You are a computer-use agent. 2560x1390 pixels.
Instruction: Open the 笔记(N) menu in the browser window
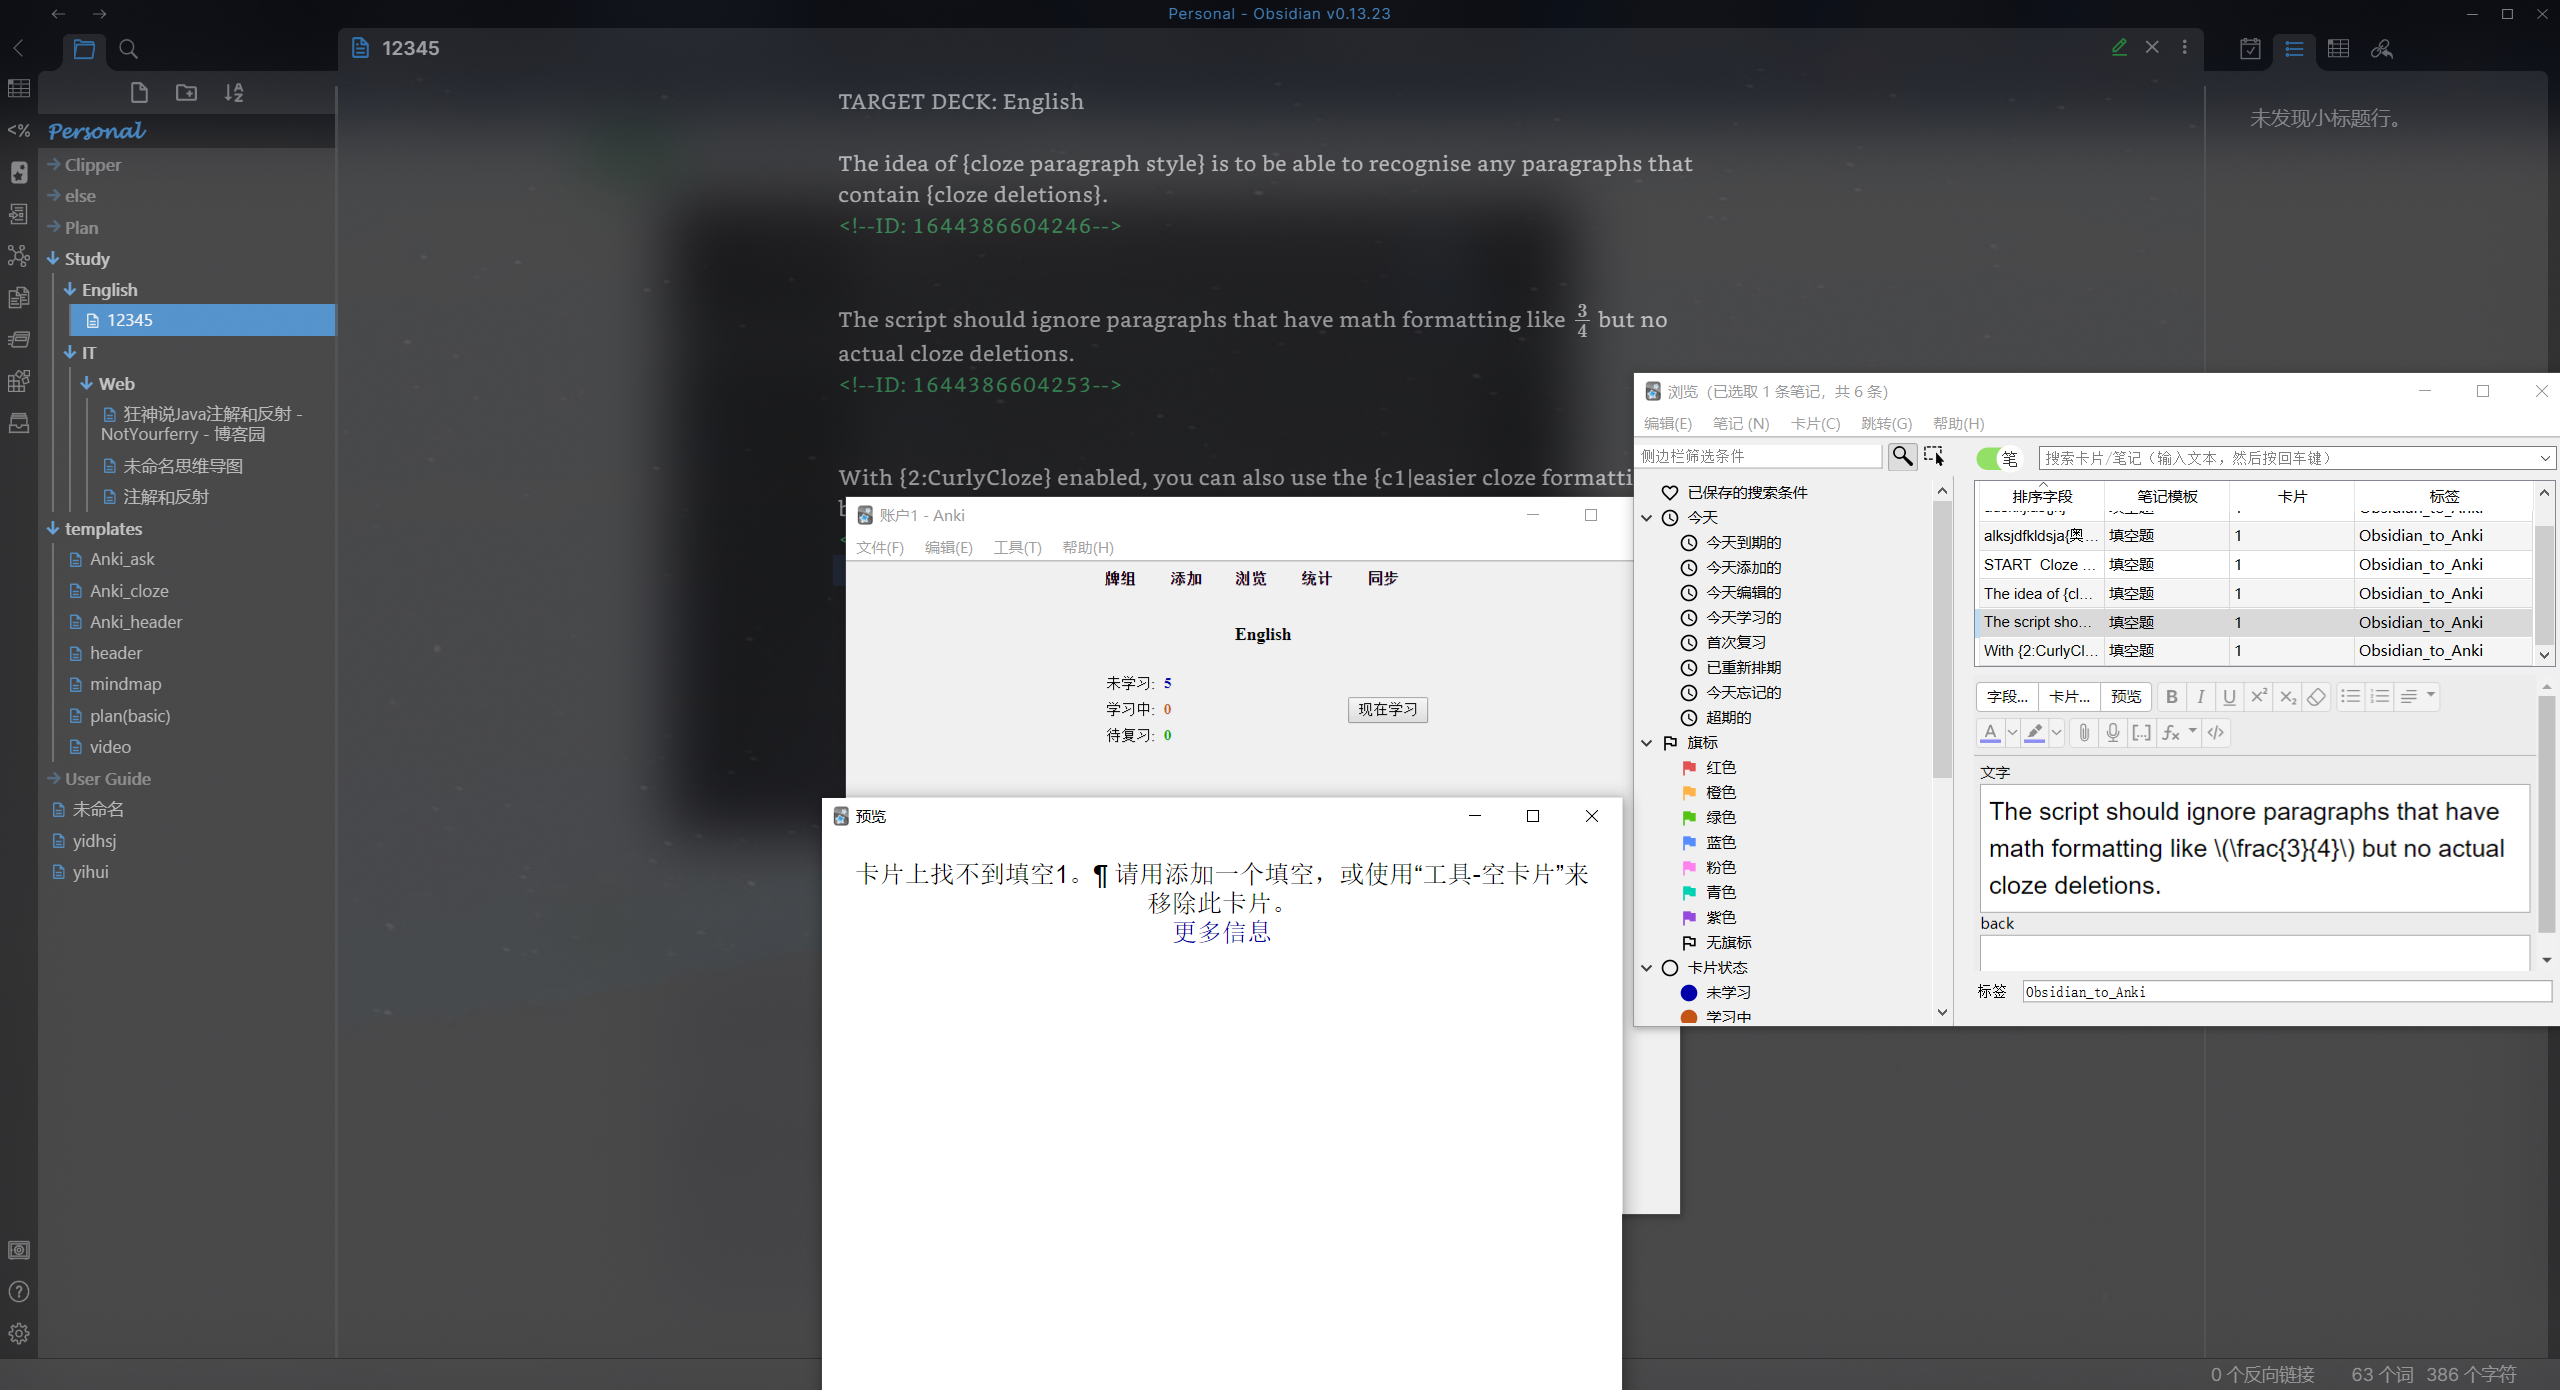pyautogui.click(x=1740, y=424)
